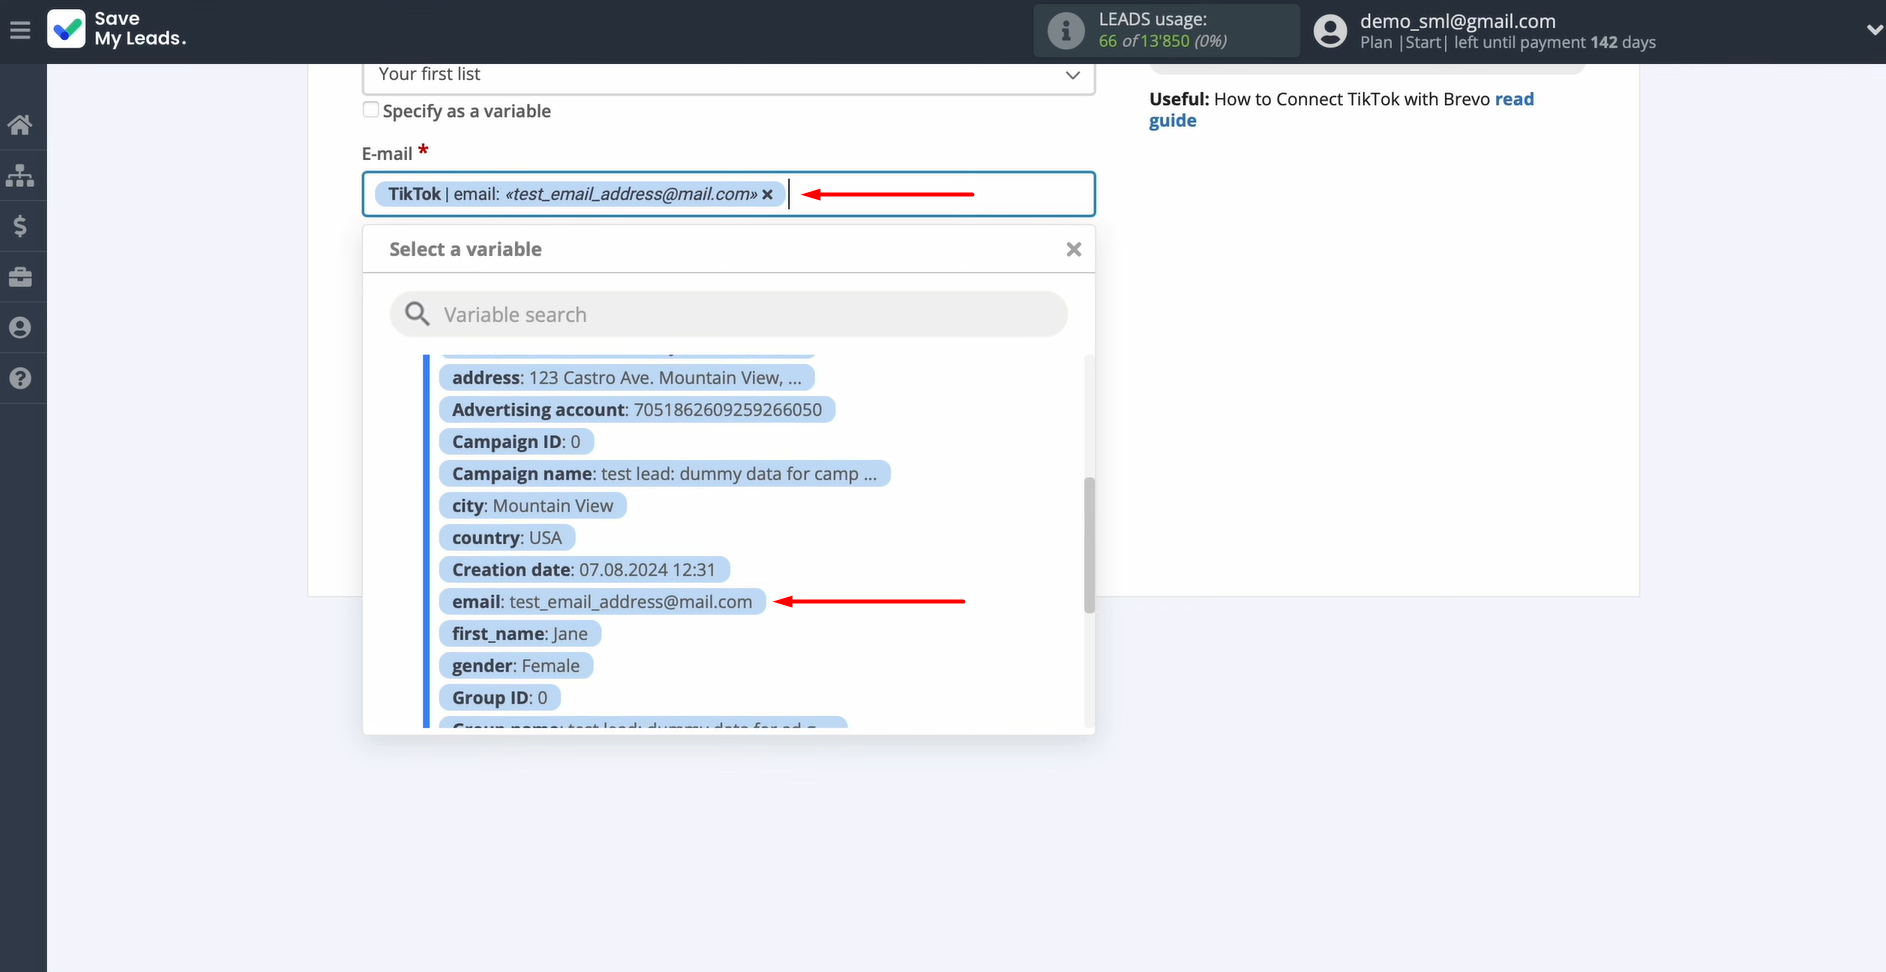Open the help question mark icon
1886x972 pixels.
20,379
